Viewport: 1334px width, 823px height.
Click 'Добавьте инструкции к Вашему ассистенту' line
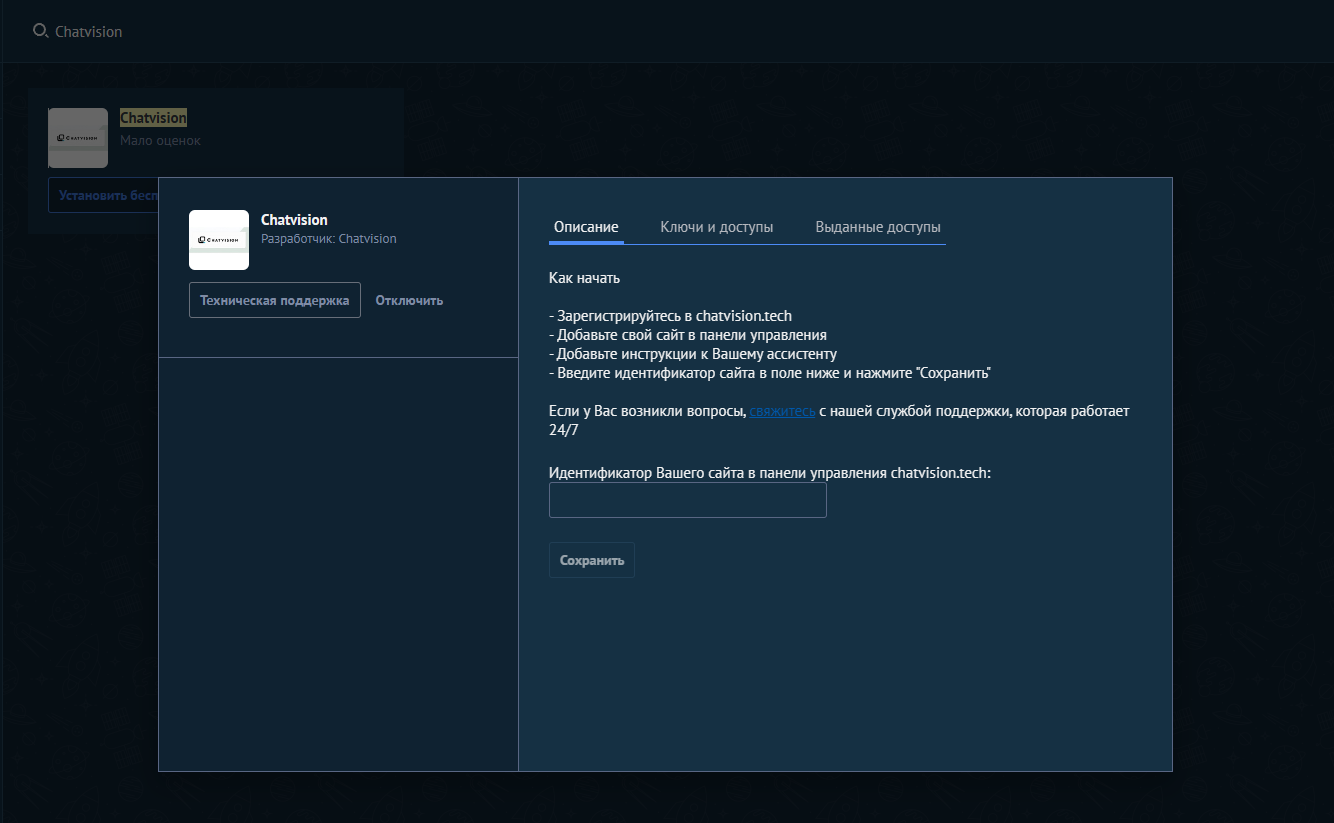click(x=693, y=354)
